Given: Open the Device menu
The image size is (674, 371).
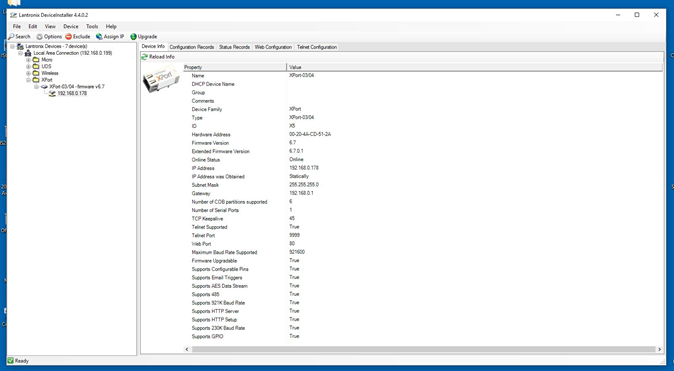Looking at the screenshot, I should pyautogui.click(x=71, y=26).
